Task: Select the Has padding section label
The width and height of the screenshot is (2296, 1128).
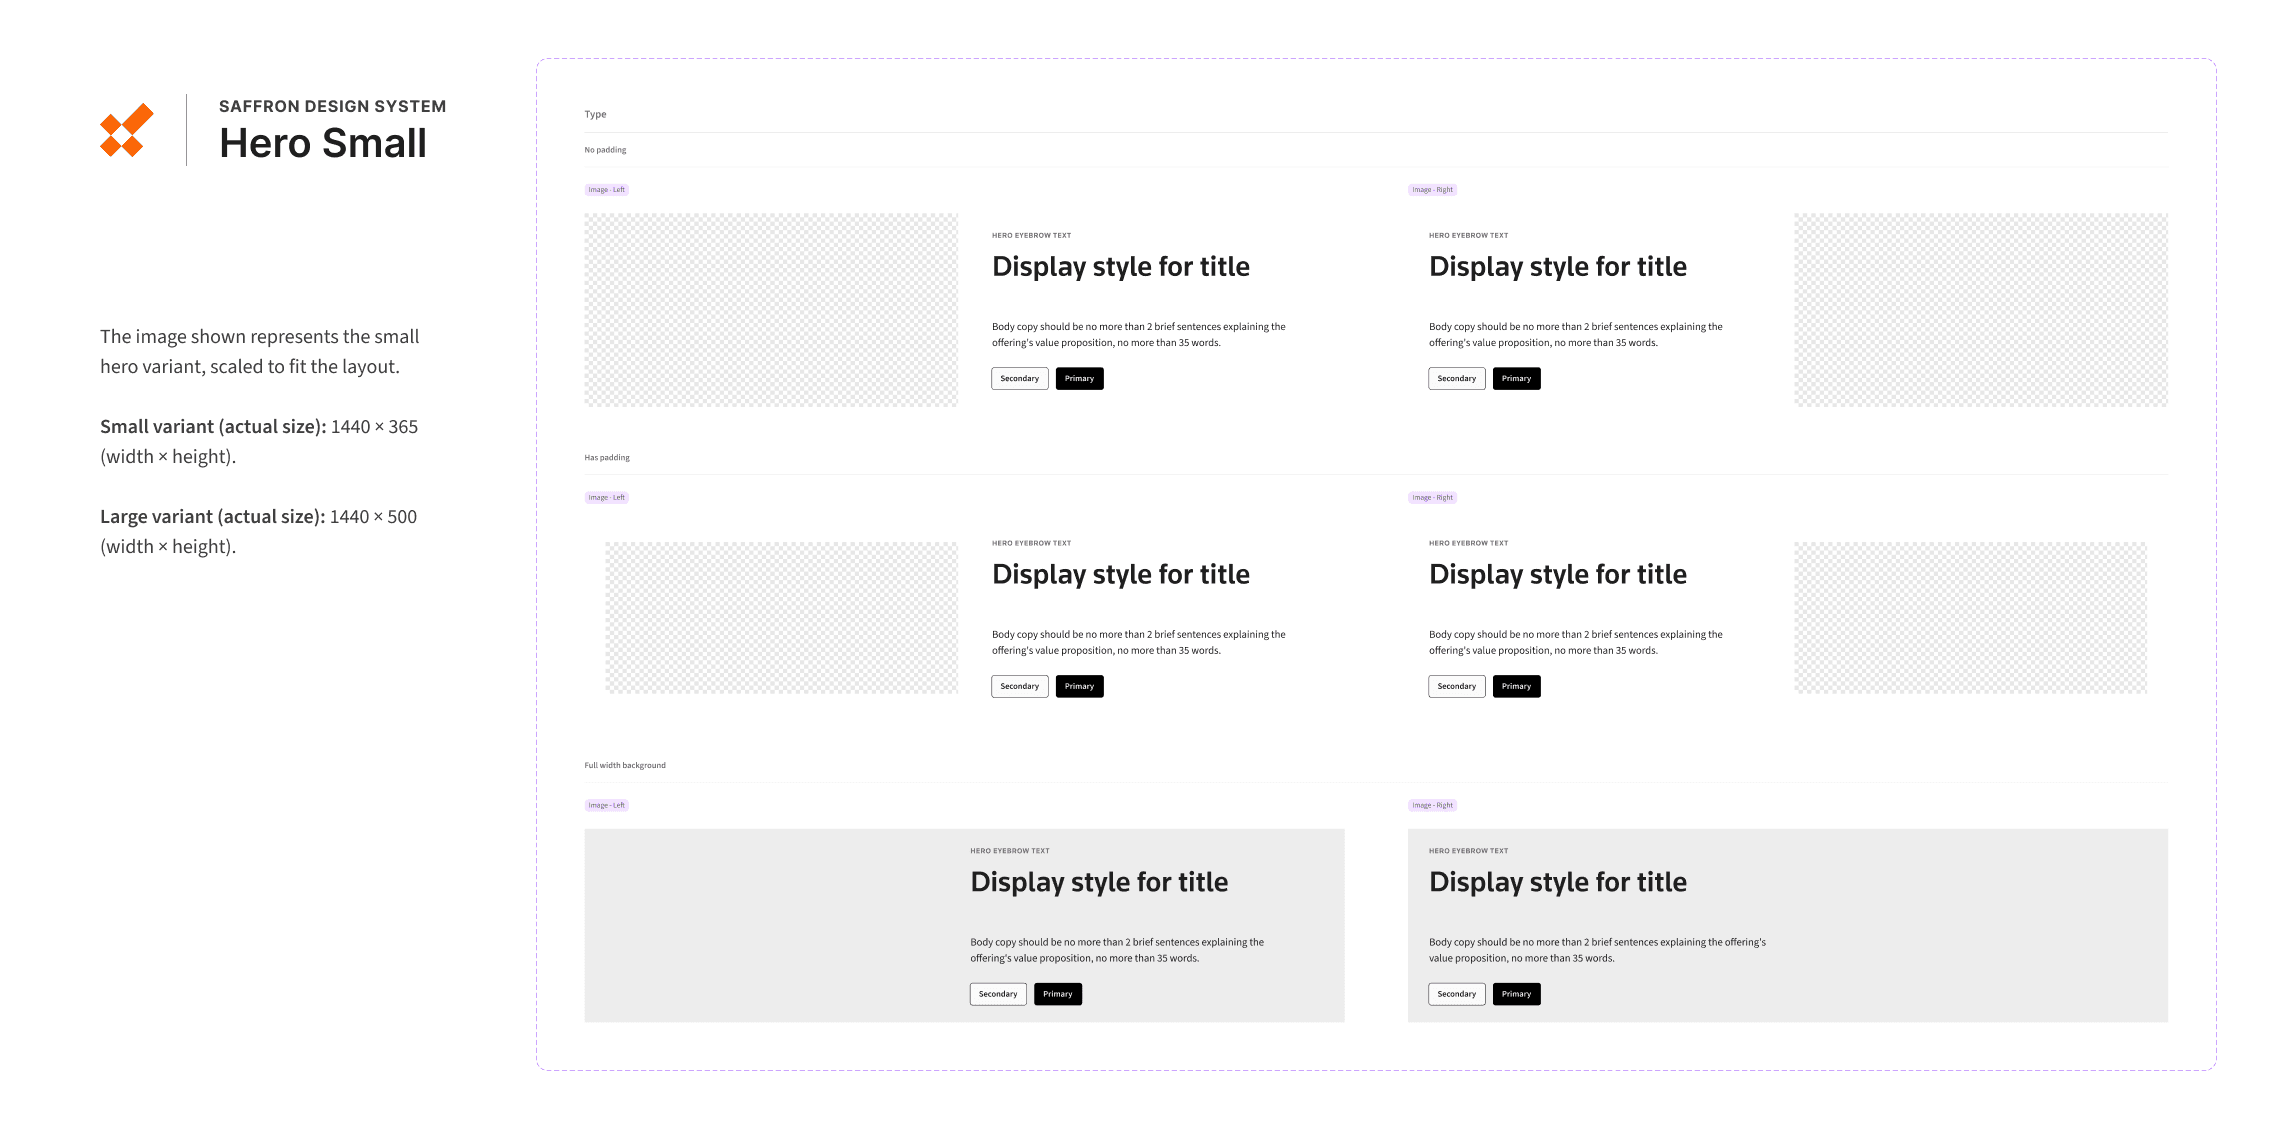Action: coord(607,458)
